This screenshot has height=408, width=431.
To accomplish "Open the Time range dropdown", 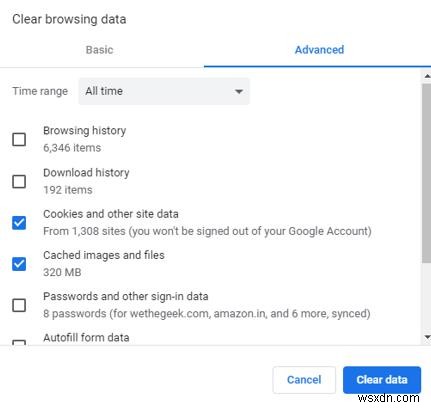I will click(x=164, y=91).
